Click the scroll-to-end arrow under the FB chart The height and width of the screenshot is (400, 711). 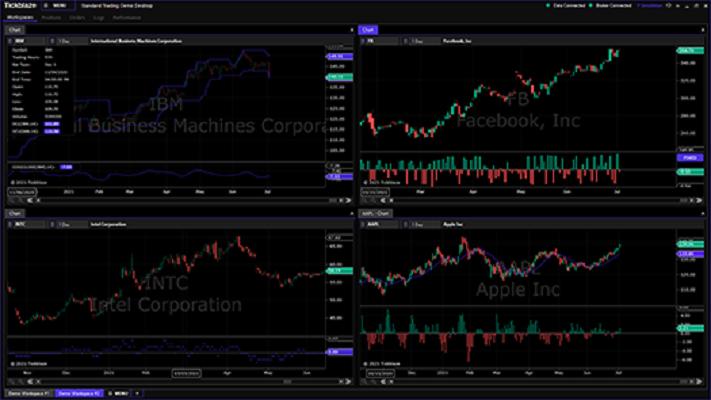coord(699,200)
